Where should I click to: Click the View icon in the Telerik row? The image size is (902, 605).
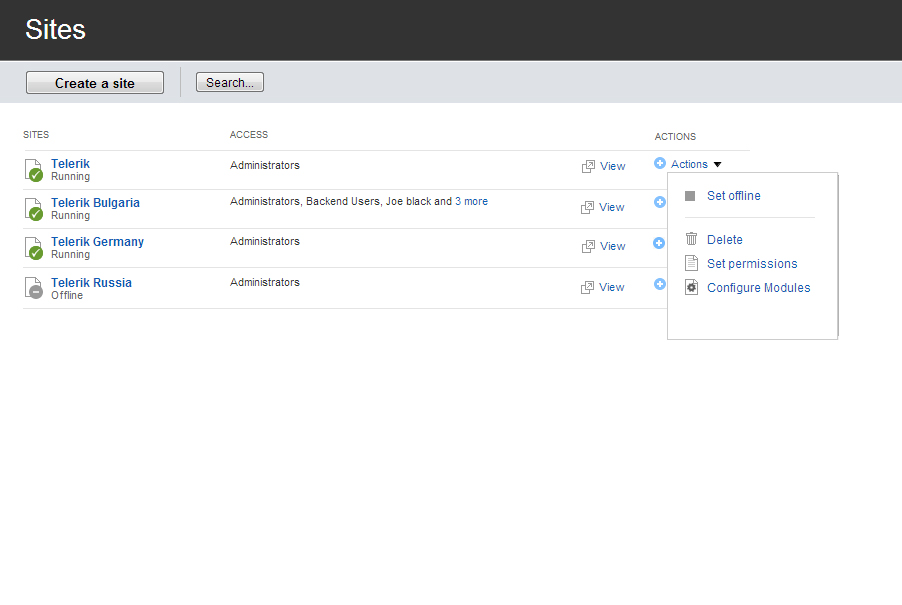click(x=588, y=166)
